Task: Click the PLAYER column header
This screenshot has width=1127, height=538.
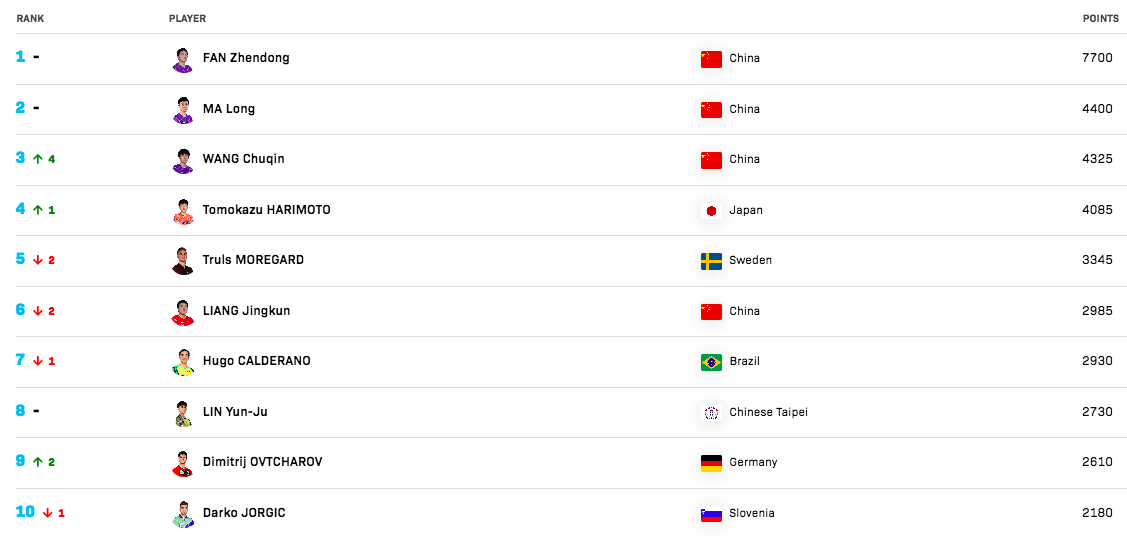Action: tap(187, 19)
